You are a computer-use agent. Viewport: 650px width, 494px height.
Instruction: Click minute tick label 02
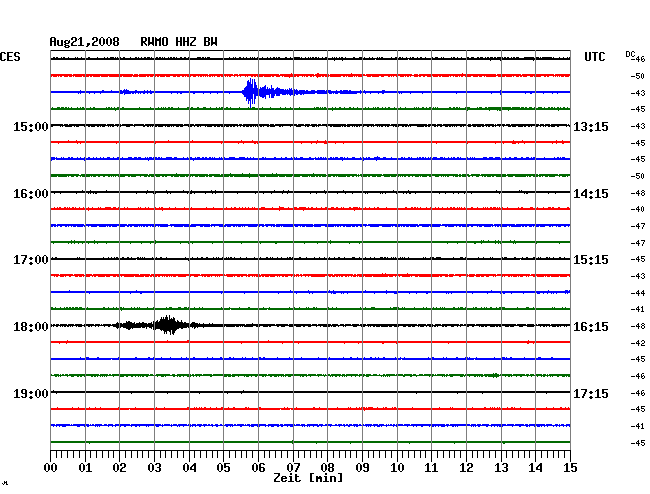pyautogui.click(x=119, y=467)
